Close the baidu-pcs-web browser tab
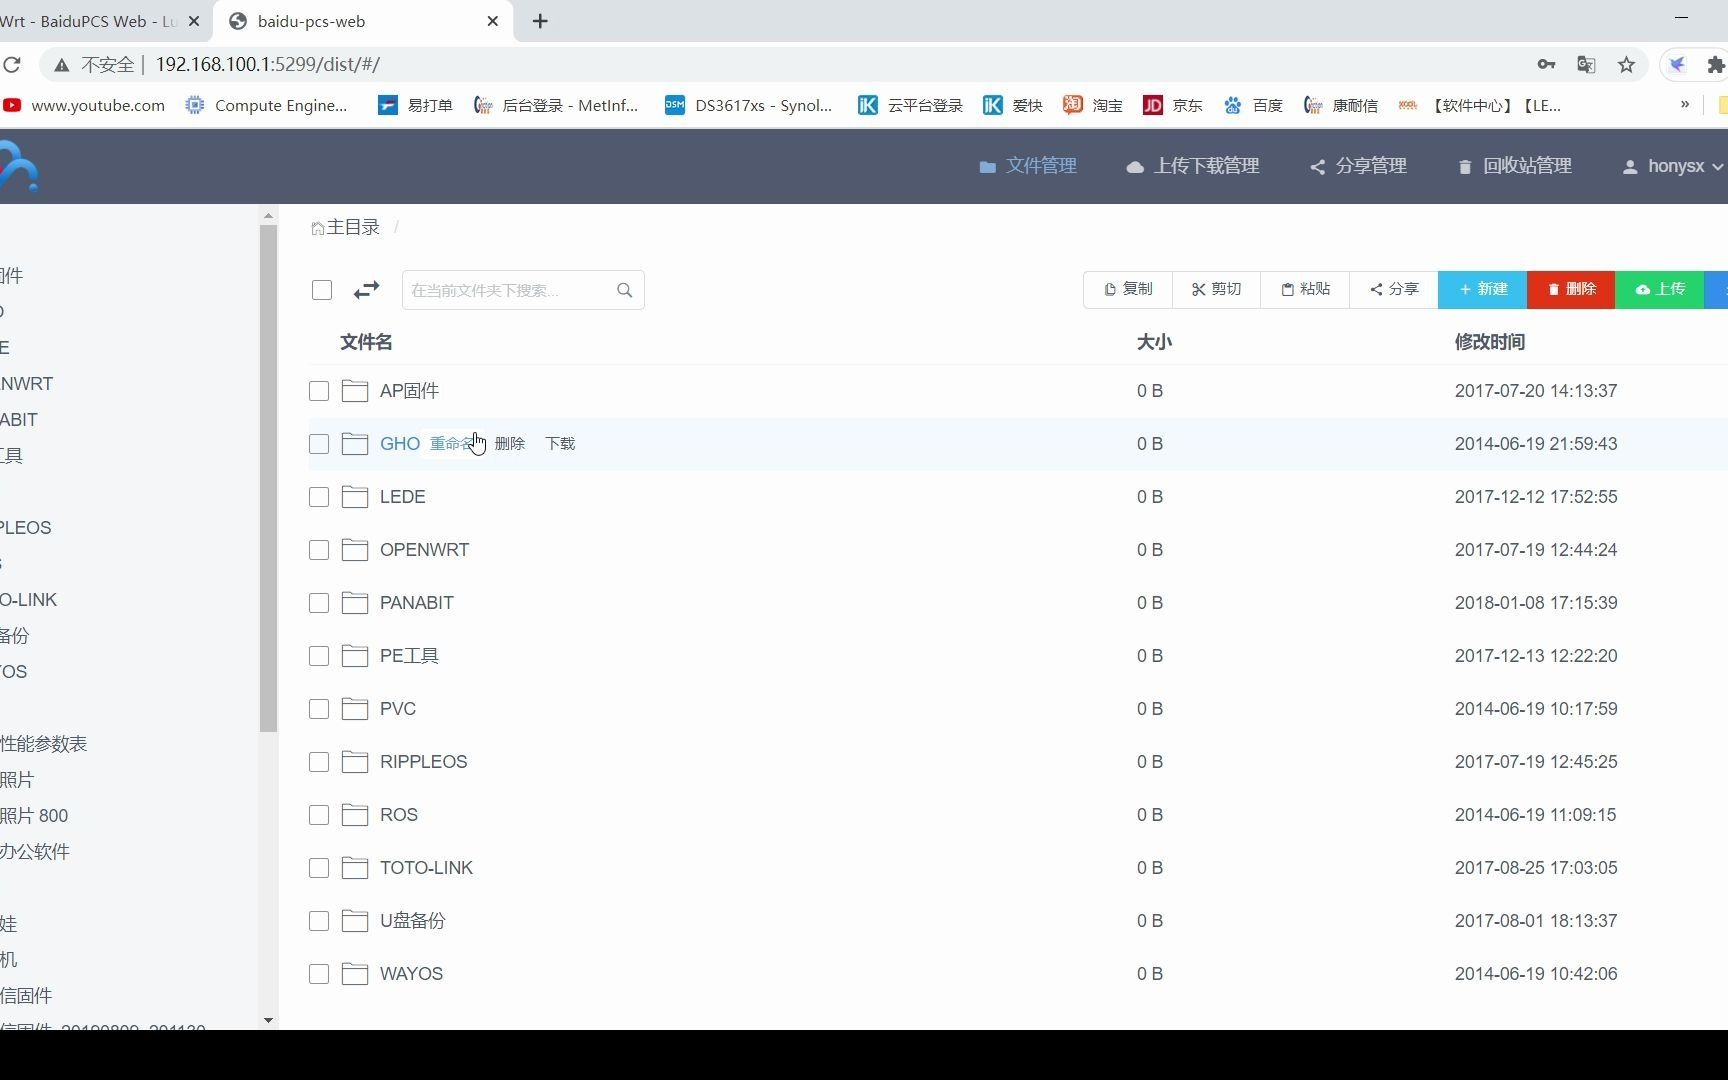The image size is (1728, 1080). coord(493,21)
